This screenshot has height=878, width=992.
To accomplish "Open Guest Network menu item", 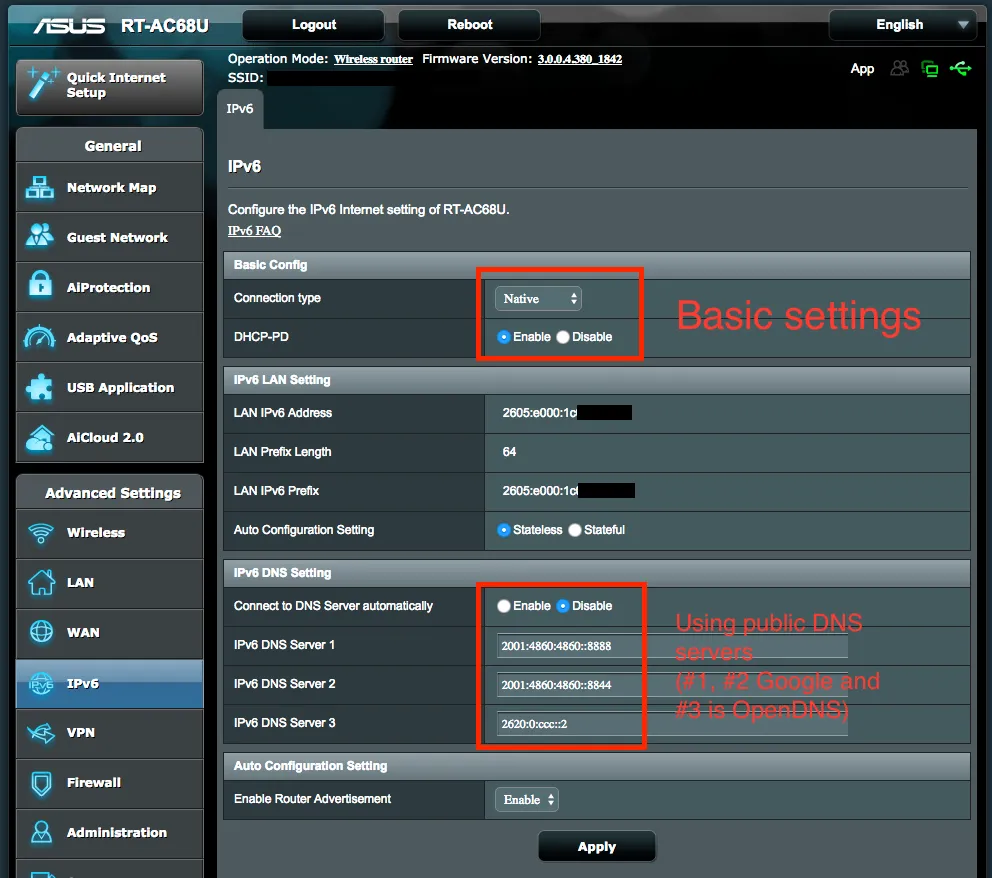I will pyautogui.click(x=109, y=237).
